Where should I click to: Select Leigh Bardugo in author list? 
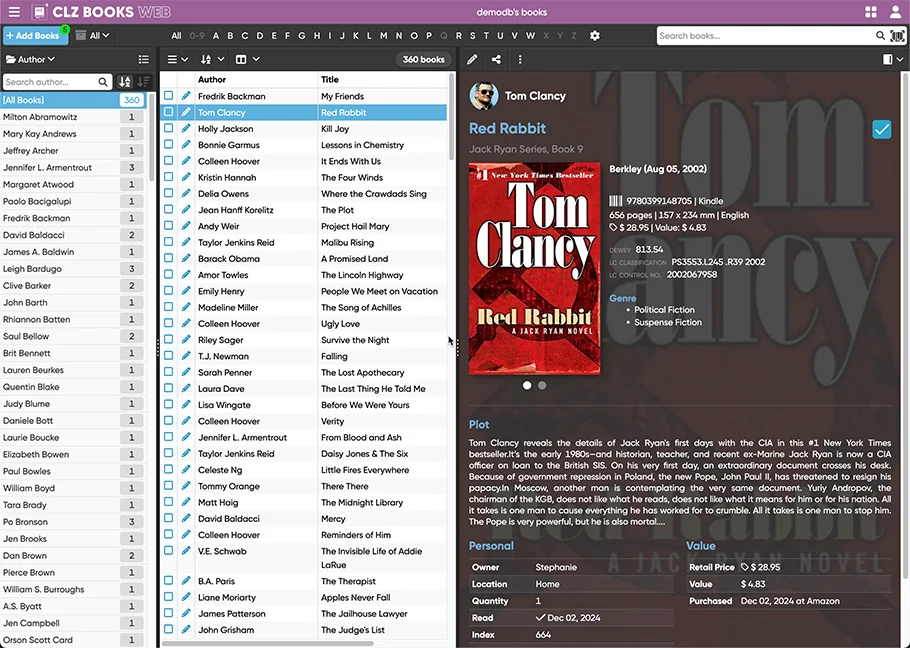(73, 269)
